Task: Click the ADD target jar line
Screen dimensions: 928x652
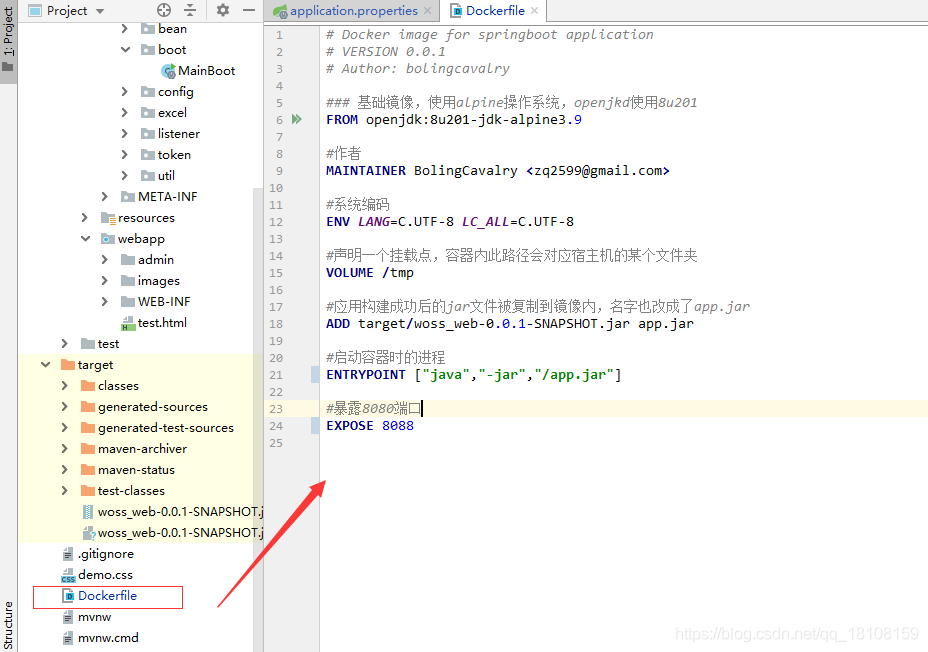Action: point(510,324)
